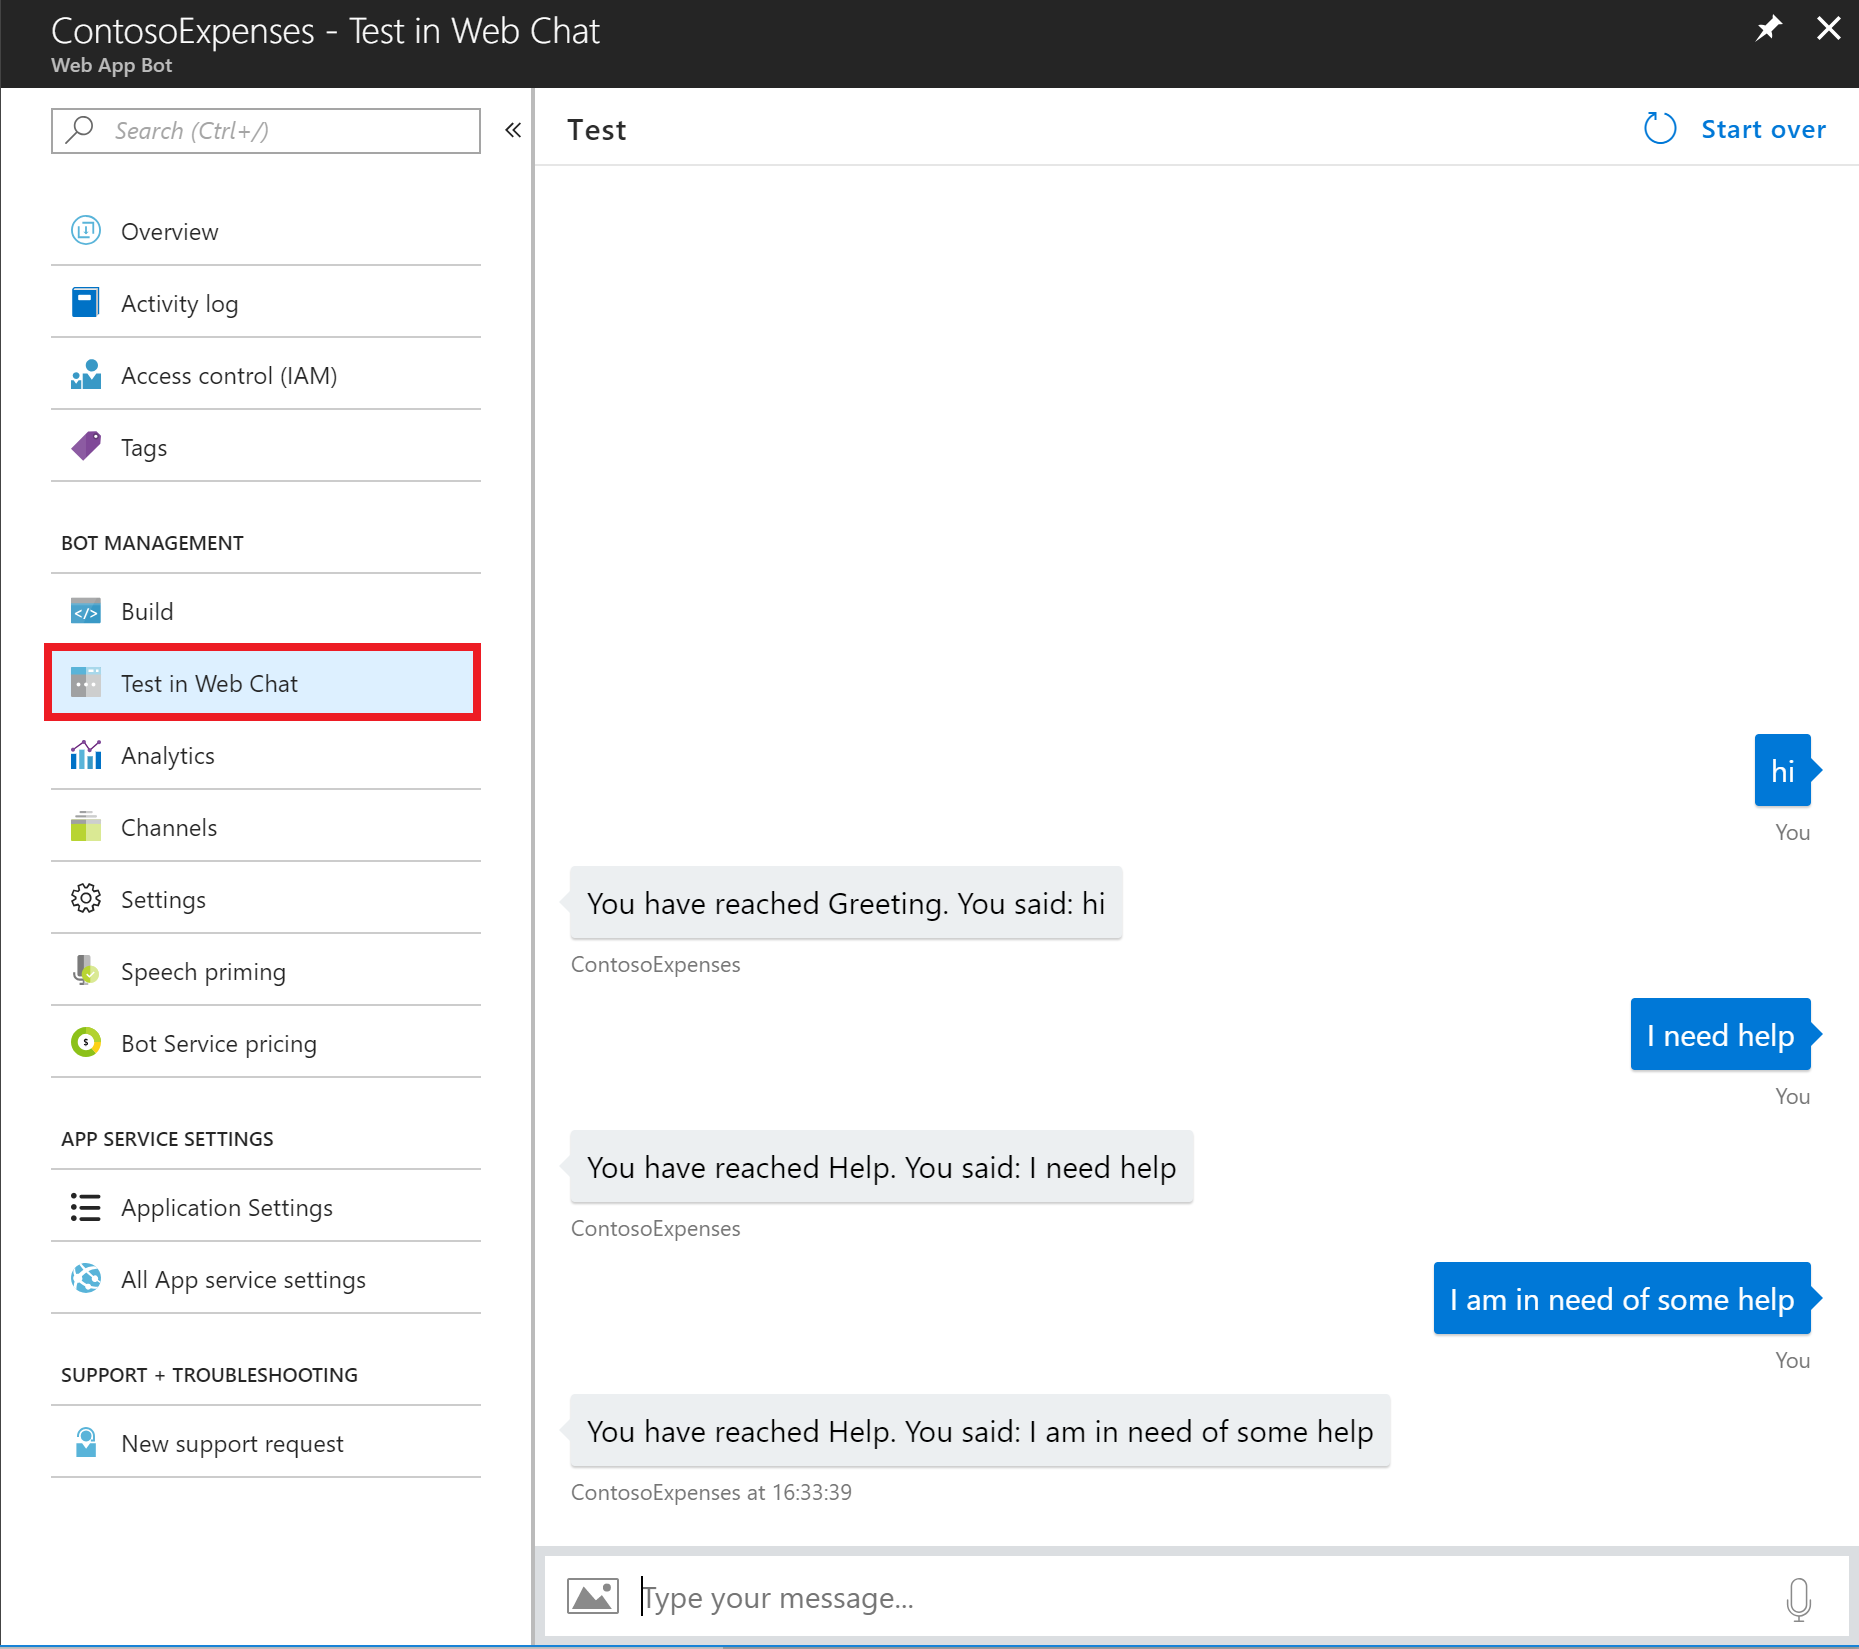Click the Speech priming microphone icon

pos(86,970)
